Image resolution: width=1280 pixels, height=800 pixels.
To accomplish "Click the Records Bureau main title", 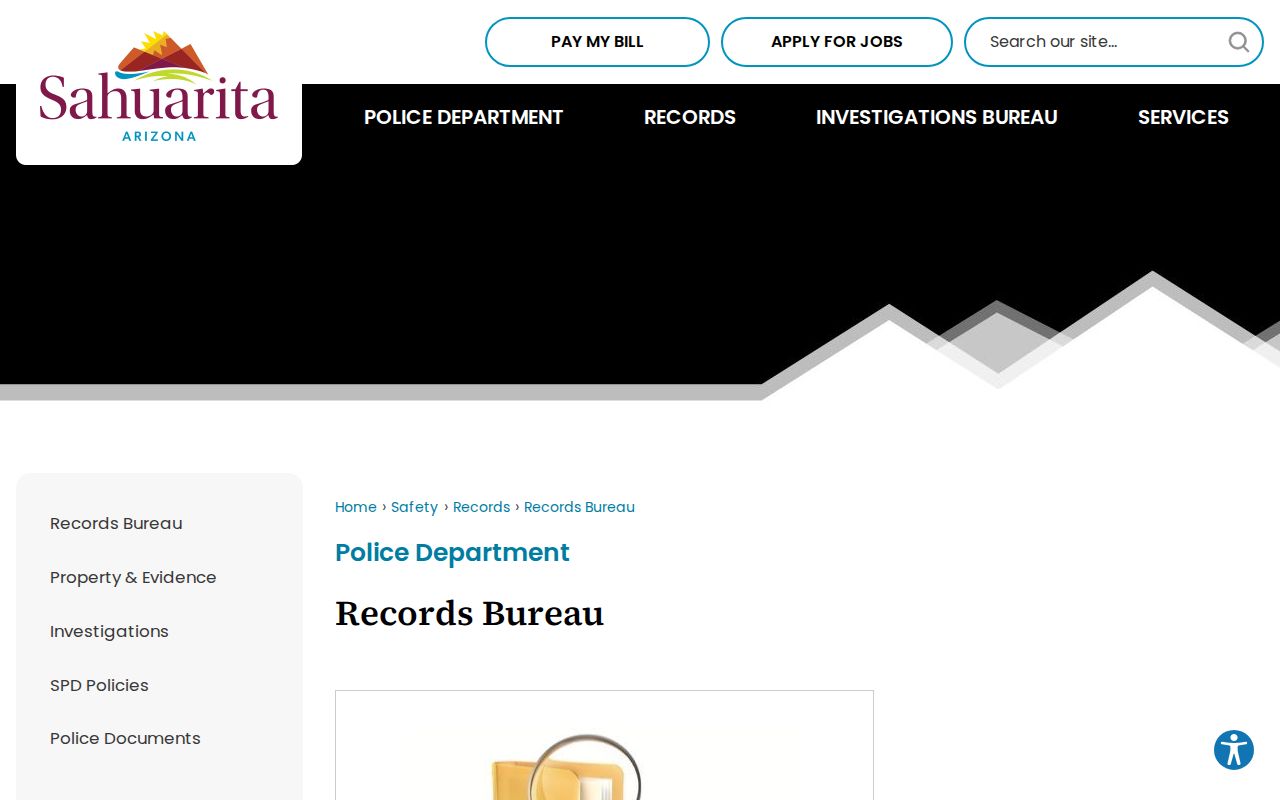I will click(469, 613).
